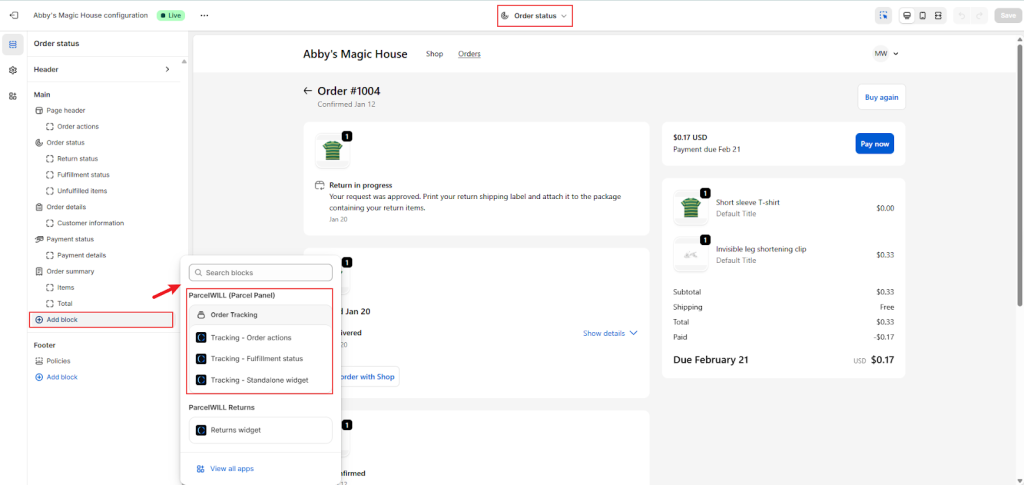Switch to mobile preview icon
1024x485 pixels.
coord(922,16)
